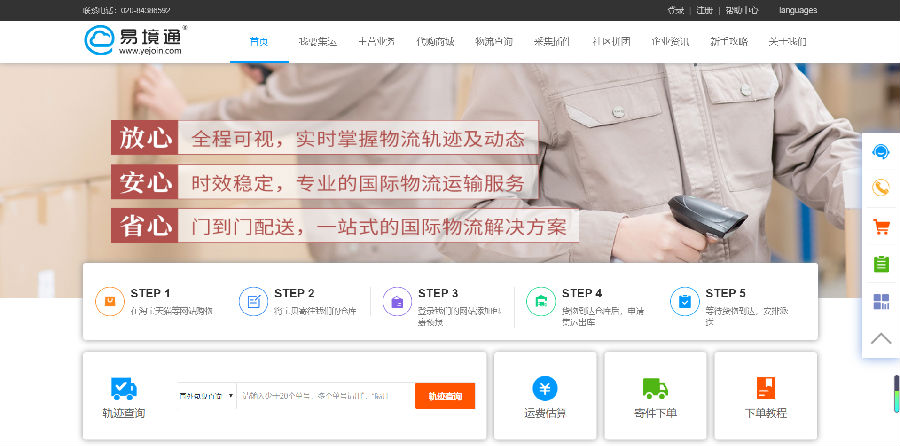This screenshot has width=900, height=446.
Task: Click the 注册 link in top bar
Action: [704, 10]
